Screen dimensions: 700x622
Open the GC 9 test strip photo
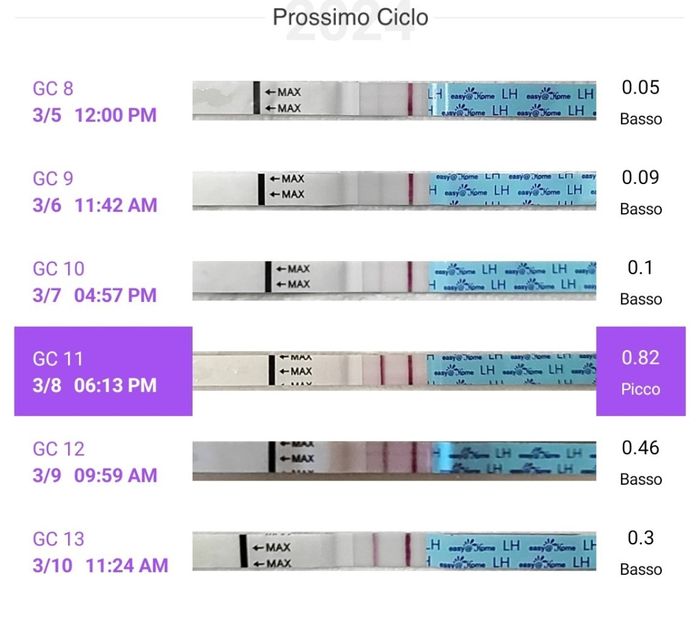tap(394, 189)
